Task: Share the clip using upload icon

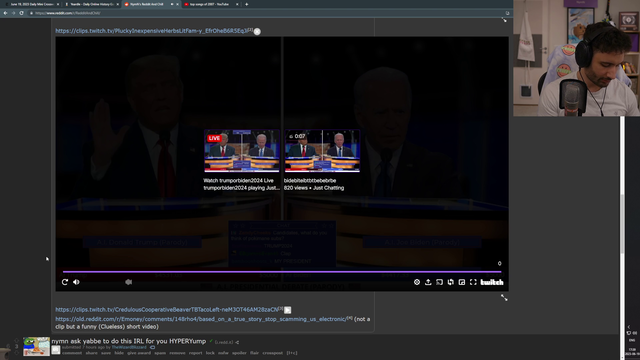Action: tap(428, 282)
